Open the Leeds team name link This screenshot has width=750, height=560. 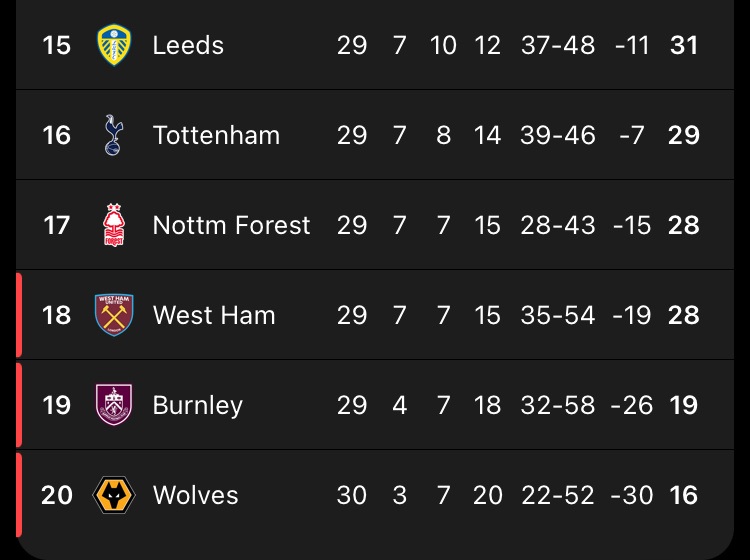188,45
